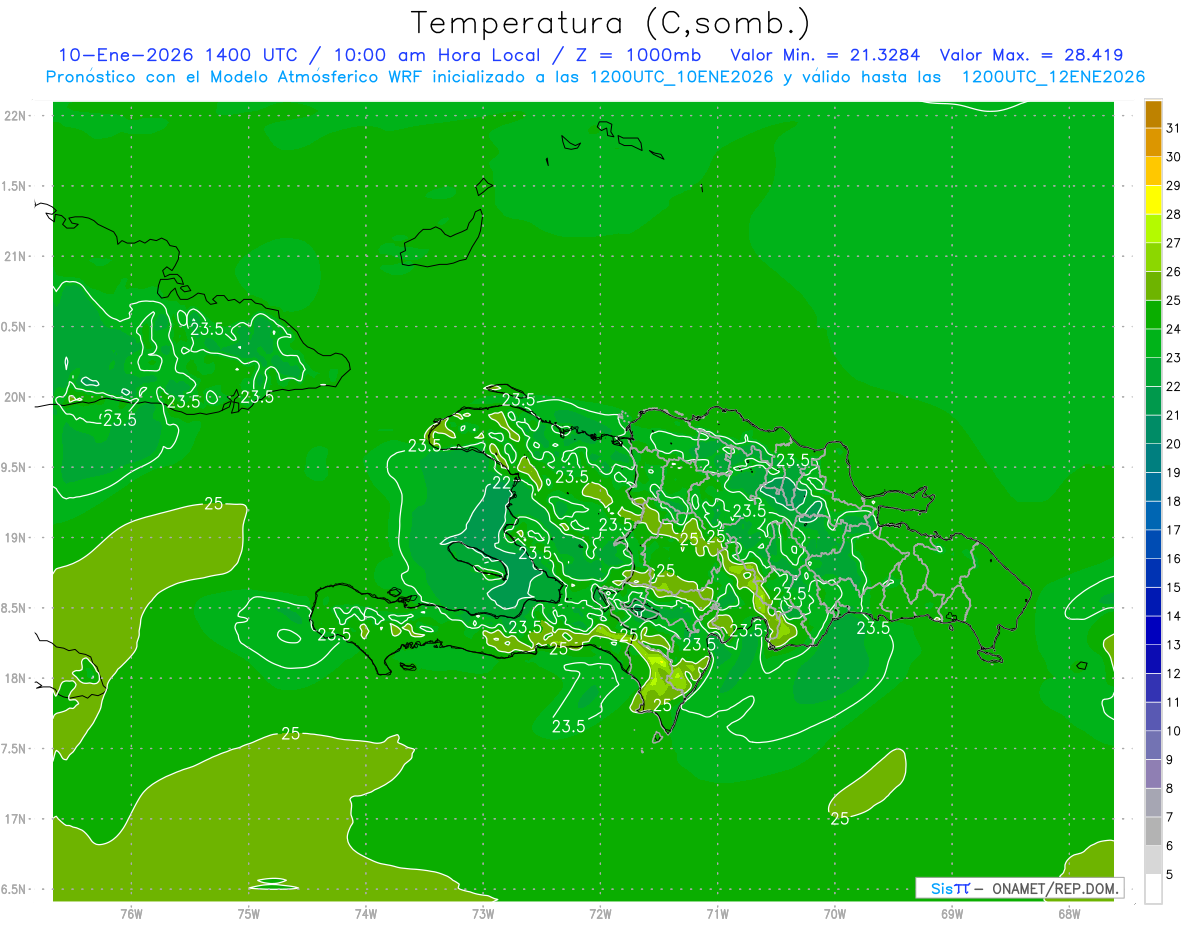1200x927 pixels.
Task: Click the 1.5N latitude axis label
Action: click(x=15, y=186)
